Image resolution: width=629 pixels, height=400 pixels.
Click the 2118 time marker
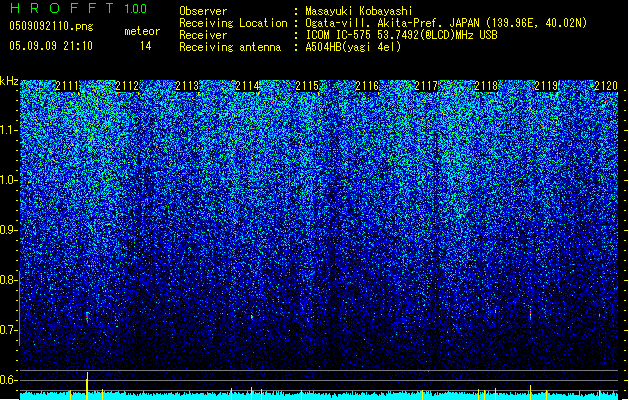point(486,86)
